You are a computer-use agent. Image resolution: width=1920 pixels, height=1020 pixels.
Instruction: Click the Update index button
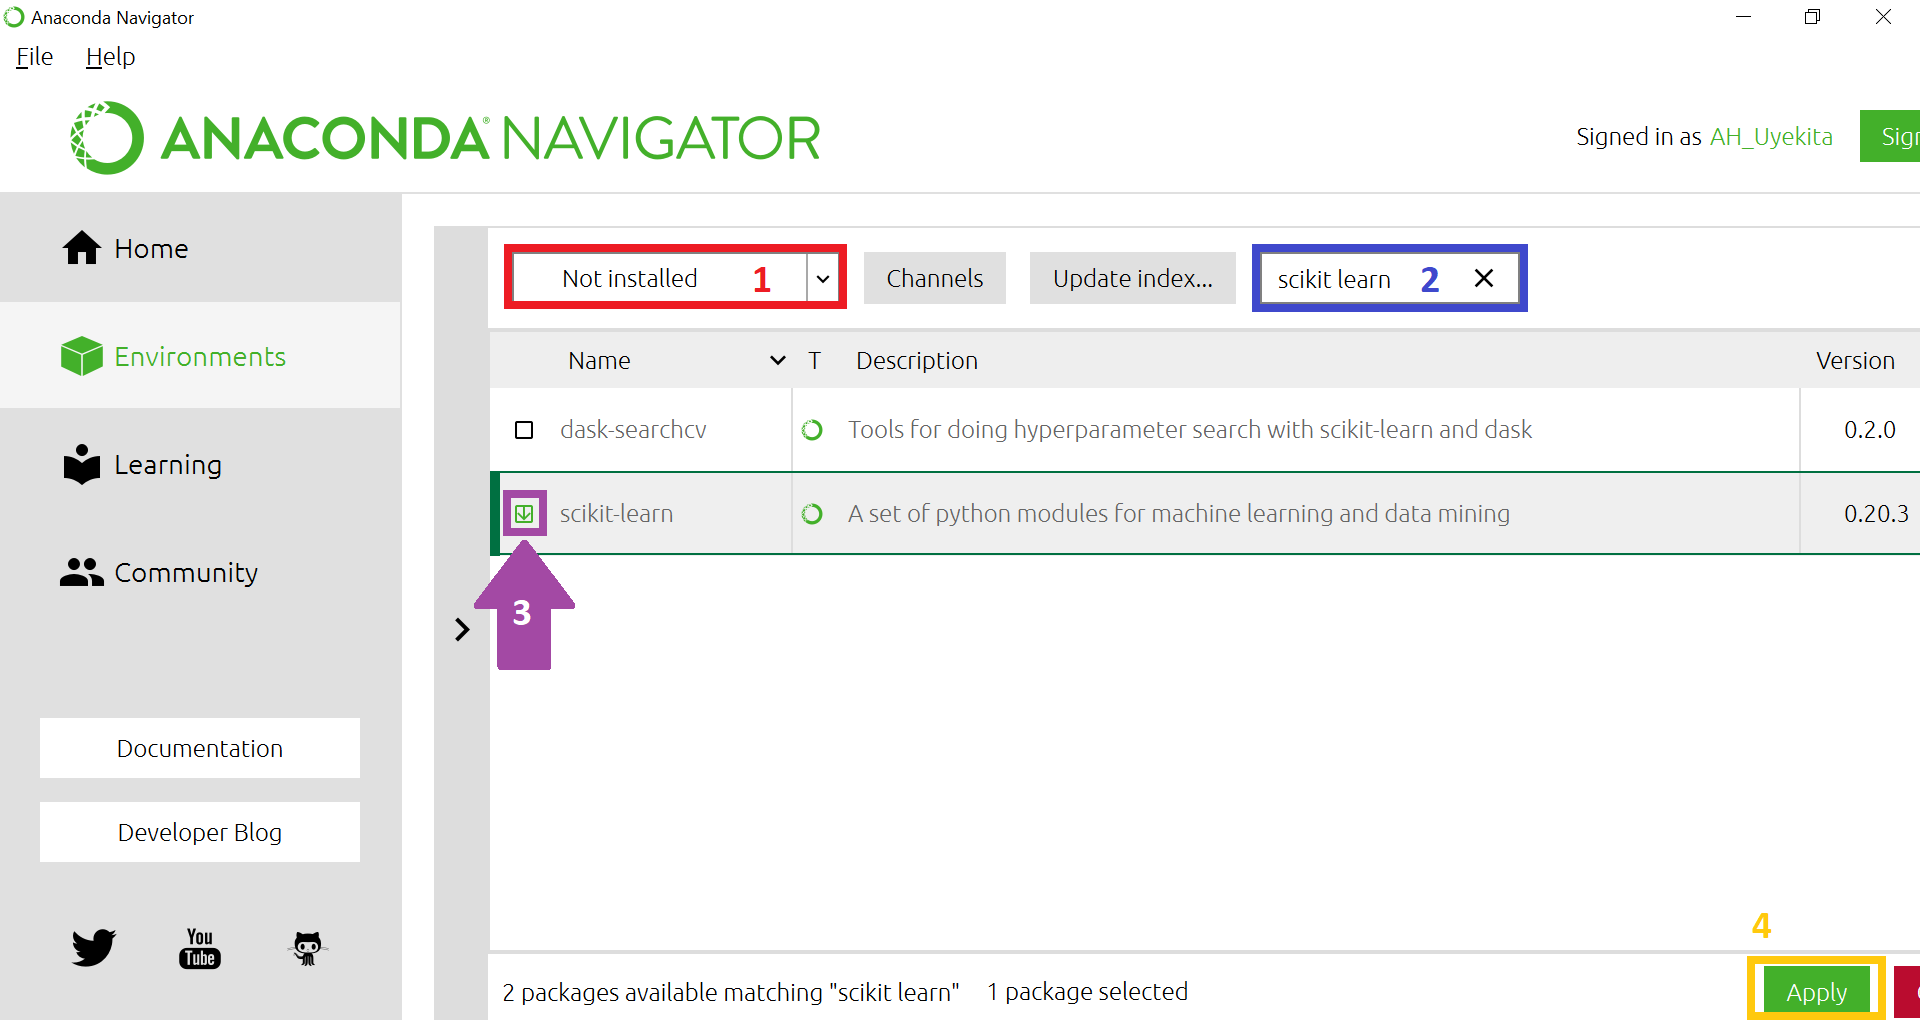(x=1133, y=278)
